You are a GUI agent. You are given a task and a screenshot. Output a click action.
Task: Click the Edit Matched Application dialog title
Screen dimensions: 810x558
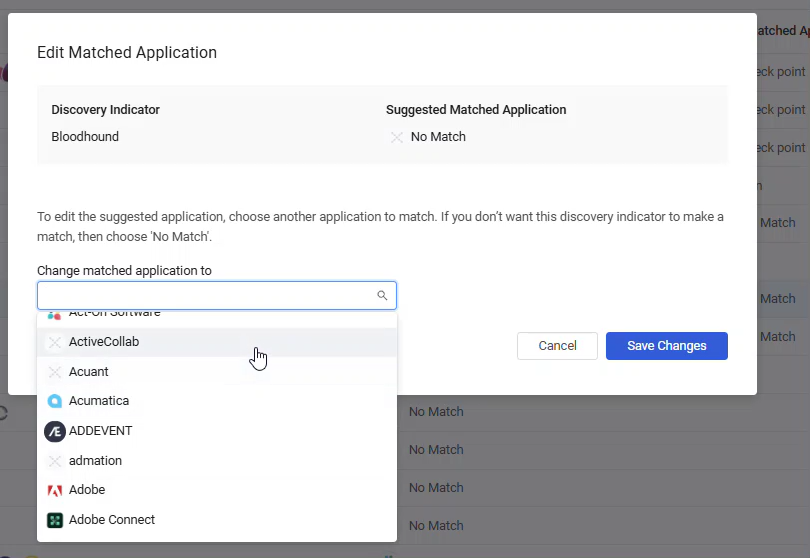tap(127, 52)
